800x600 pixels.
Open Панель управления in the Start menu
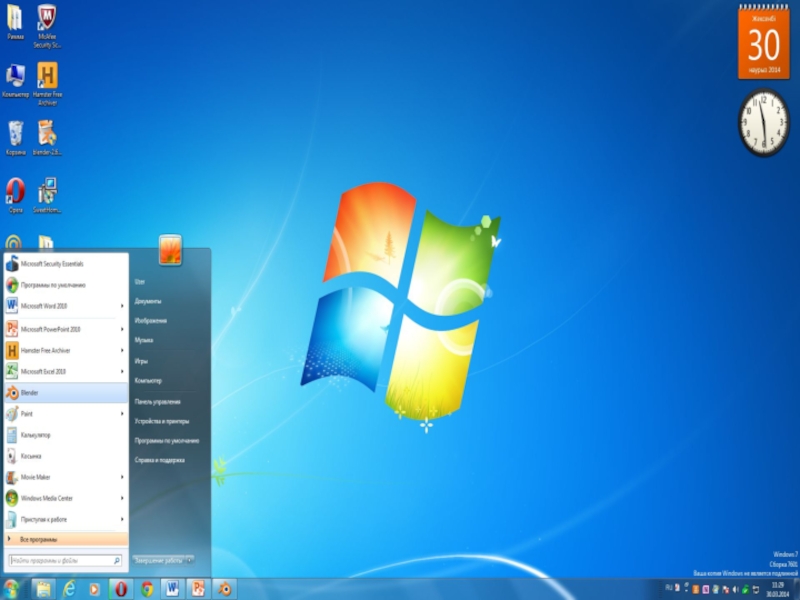point(158,402)
